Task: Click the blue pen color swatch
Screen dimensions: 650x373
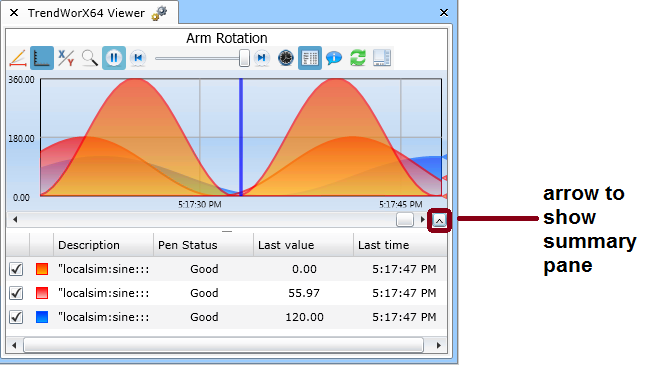Action: click(x=42, y=317)
